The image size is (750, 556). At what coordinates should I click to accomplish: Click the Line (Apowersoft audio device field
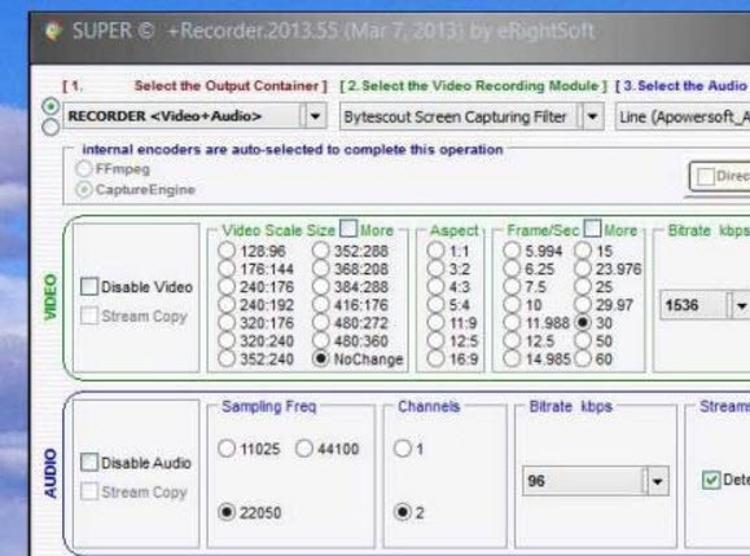pos(683,117)
